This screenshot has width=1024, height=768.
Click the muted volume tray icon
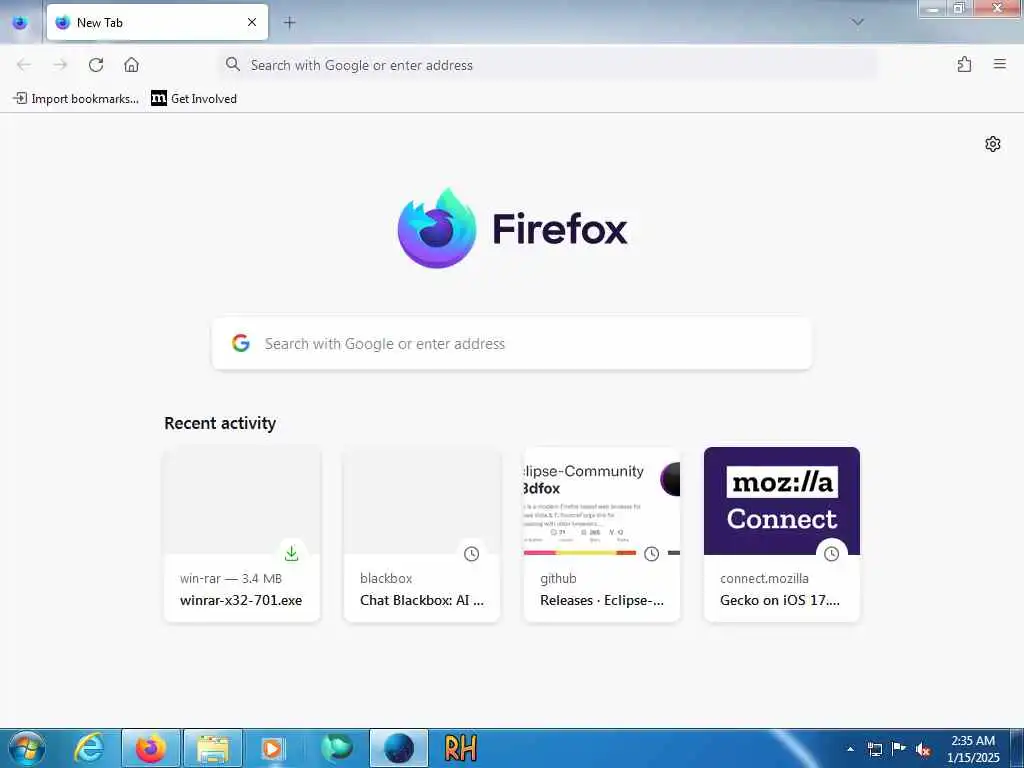click(x=923, y=750)
